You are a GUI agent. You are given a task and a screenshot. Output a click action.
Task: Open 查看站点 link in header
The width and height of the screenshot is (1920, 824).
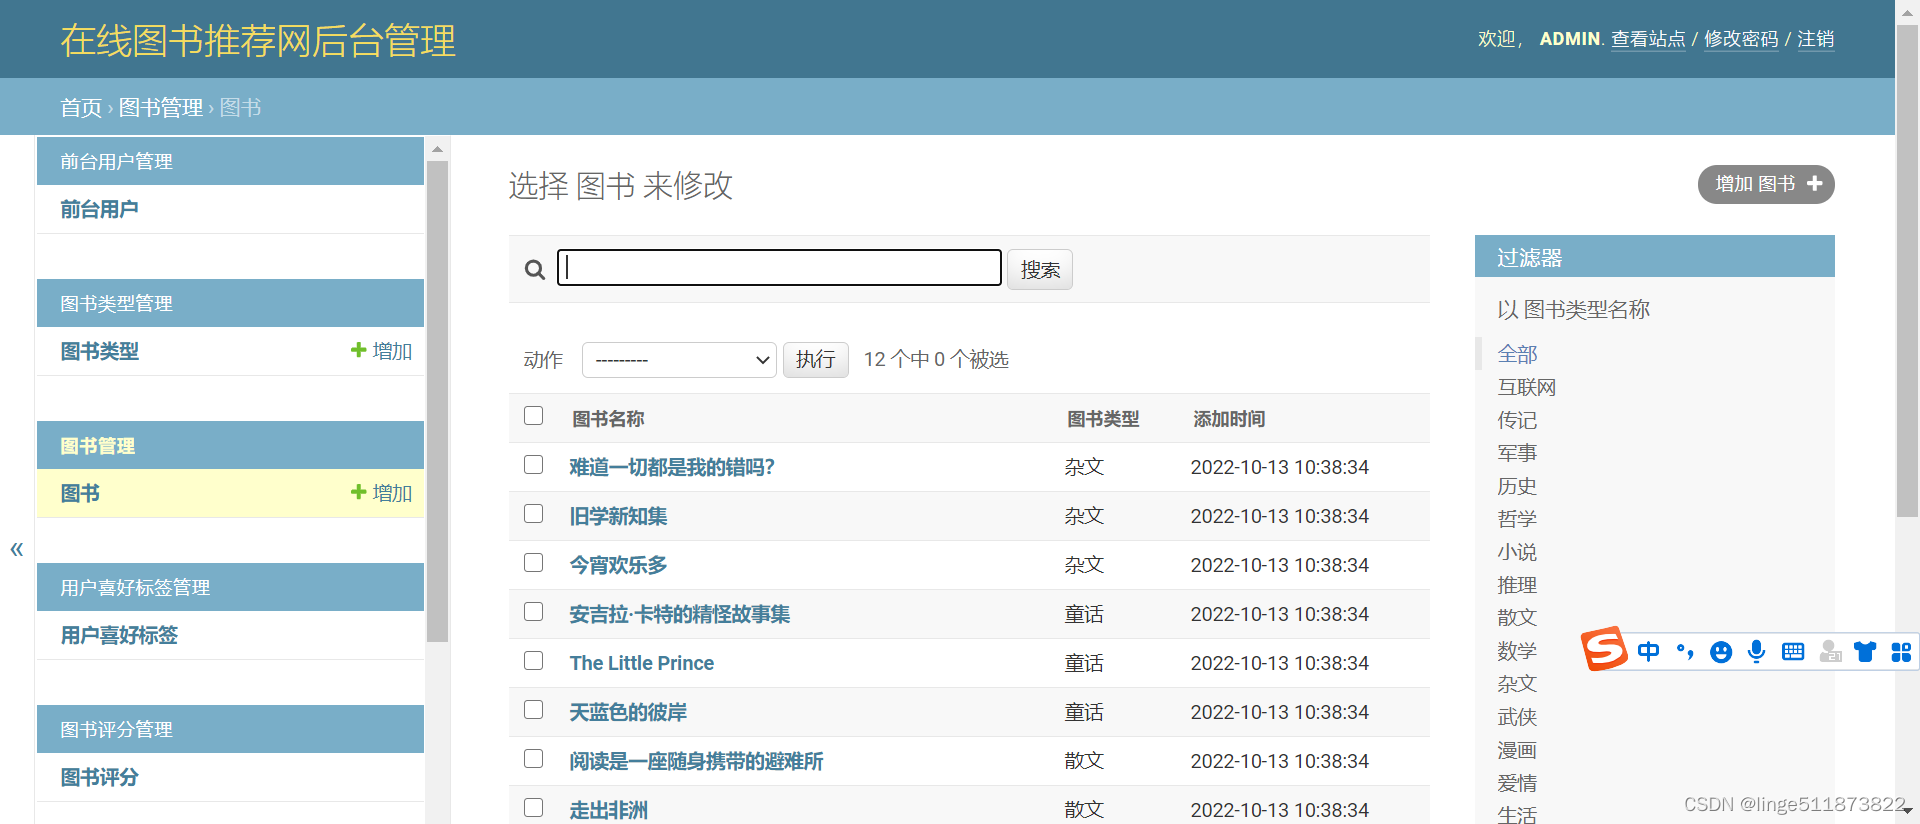coord(1648,39)
